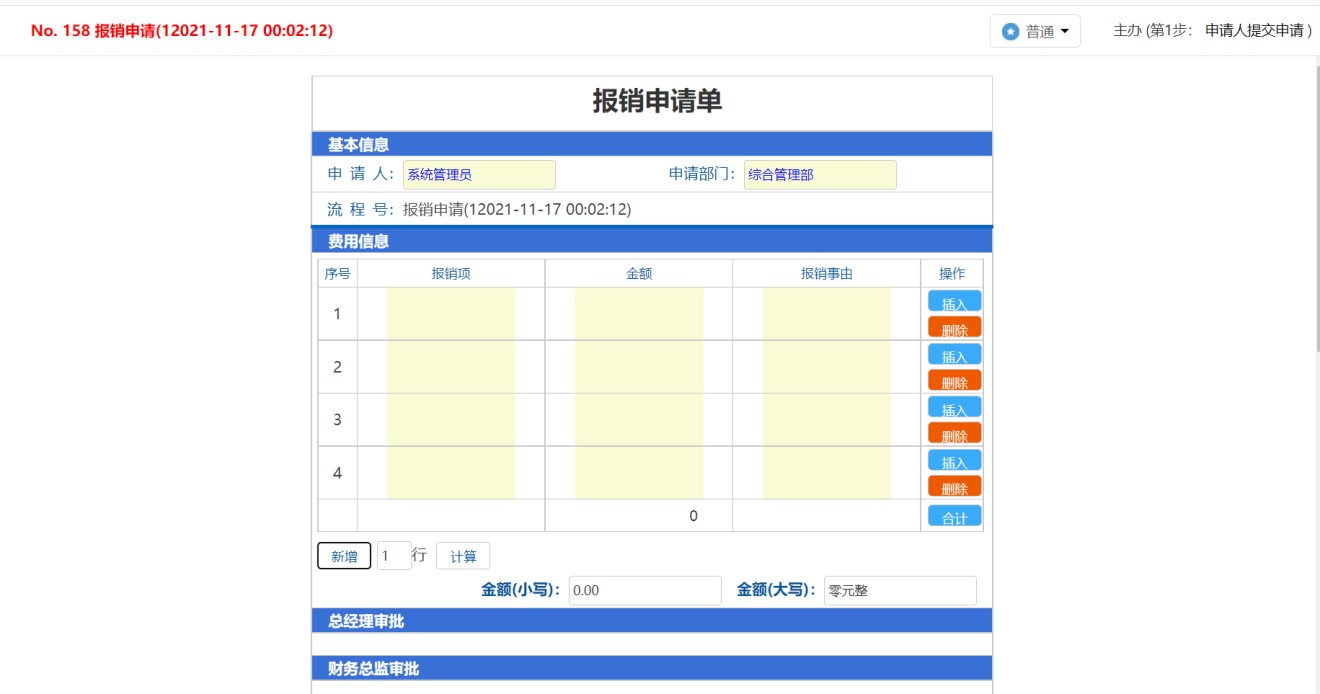Click 报销事由 cell in row 2
The image size is (1320, 694).
click(x=827, y=367)
